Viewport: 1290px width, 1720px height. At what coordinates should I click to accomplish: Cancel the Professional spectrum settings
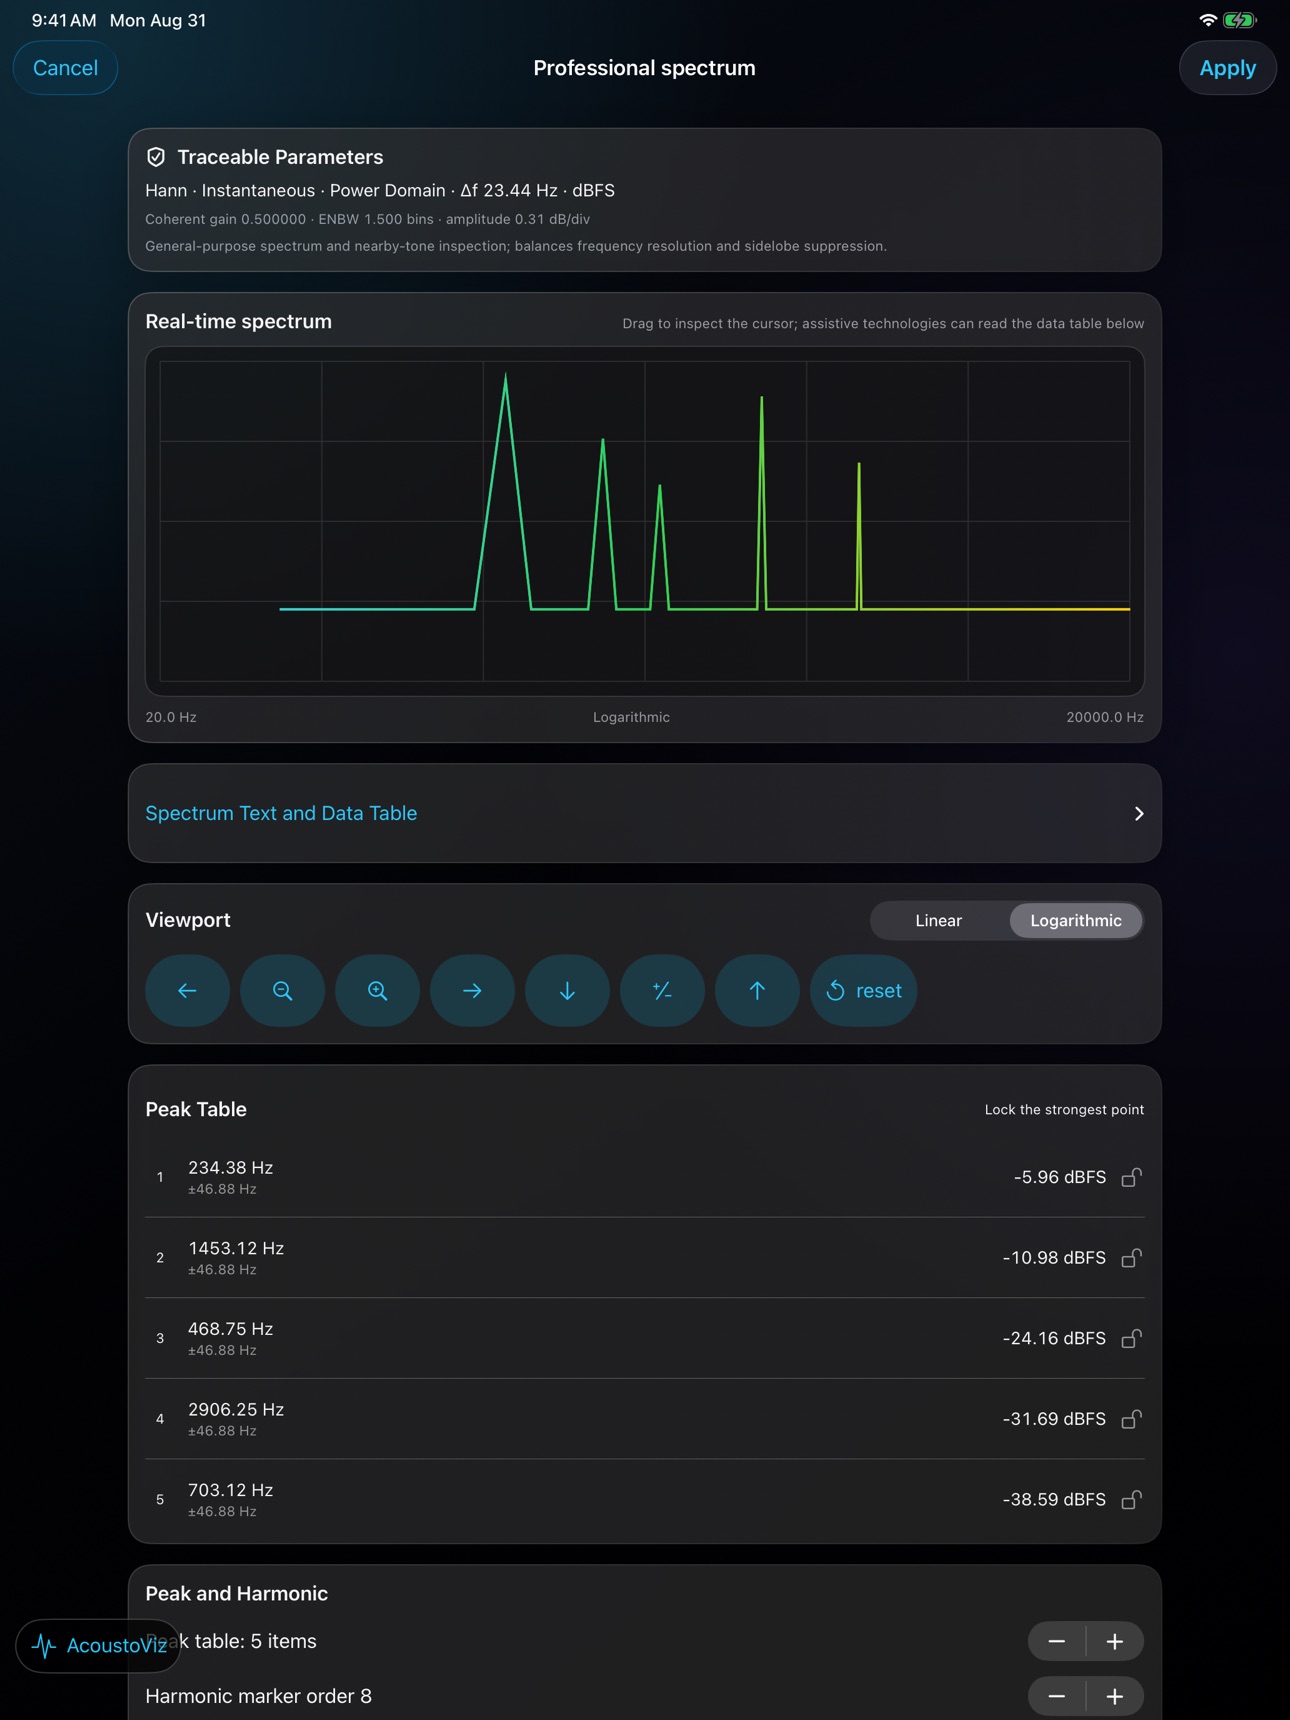click(x=65, y=68)
